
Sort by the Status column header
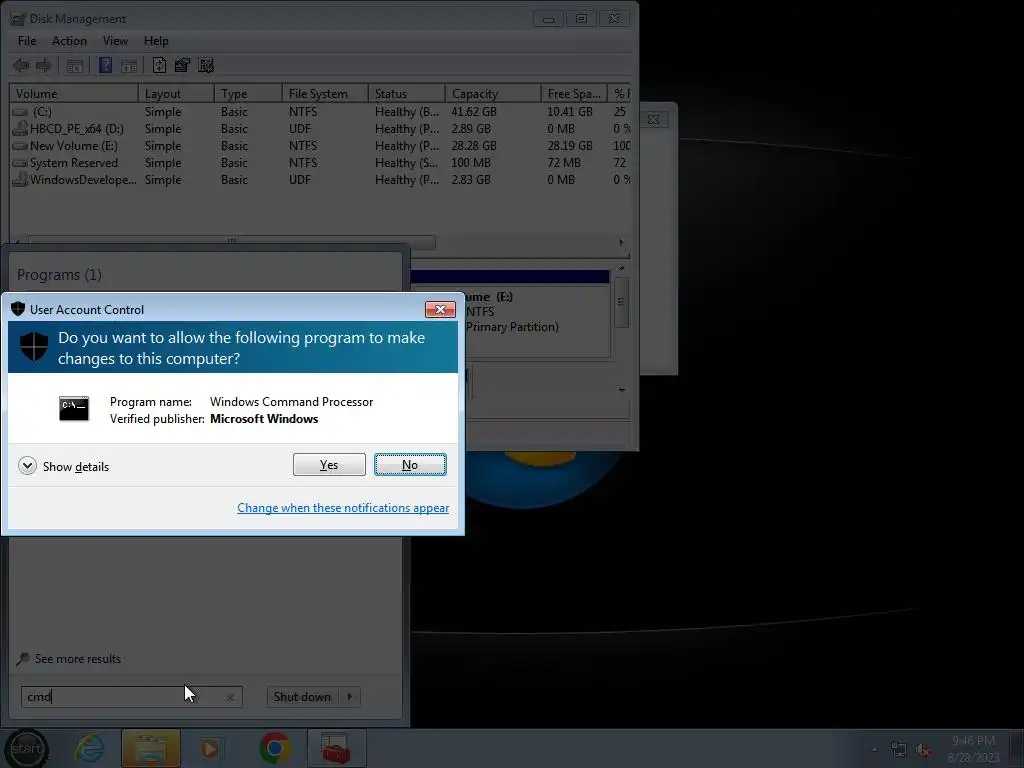coord(407,93)
